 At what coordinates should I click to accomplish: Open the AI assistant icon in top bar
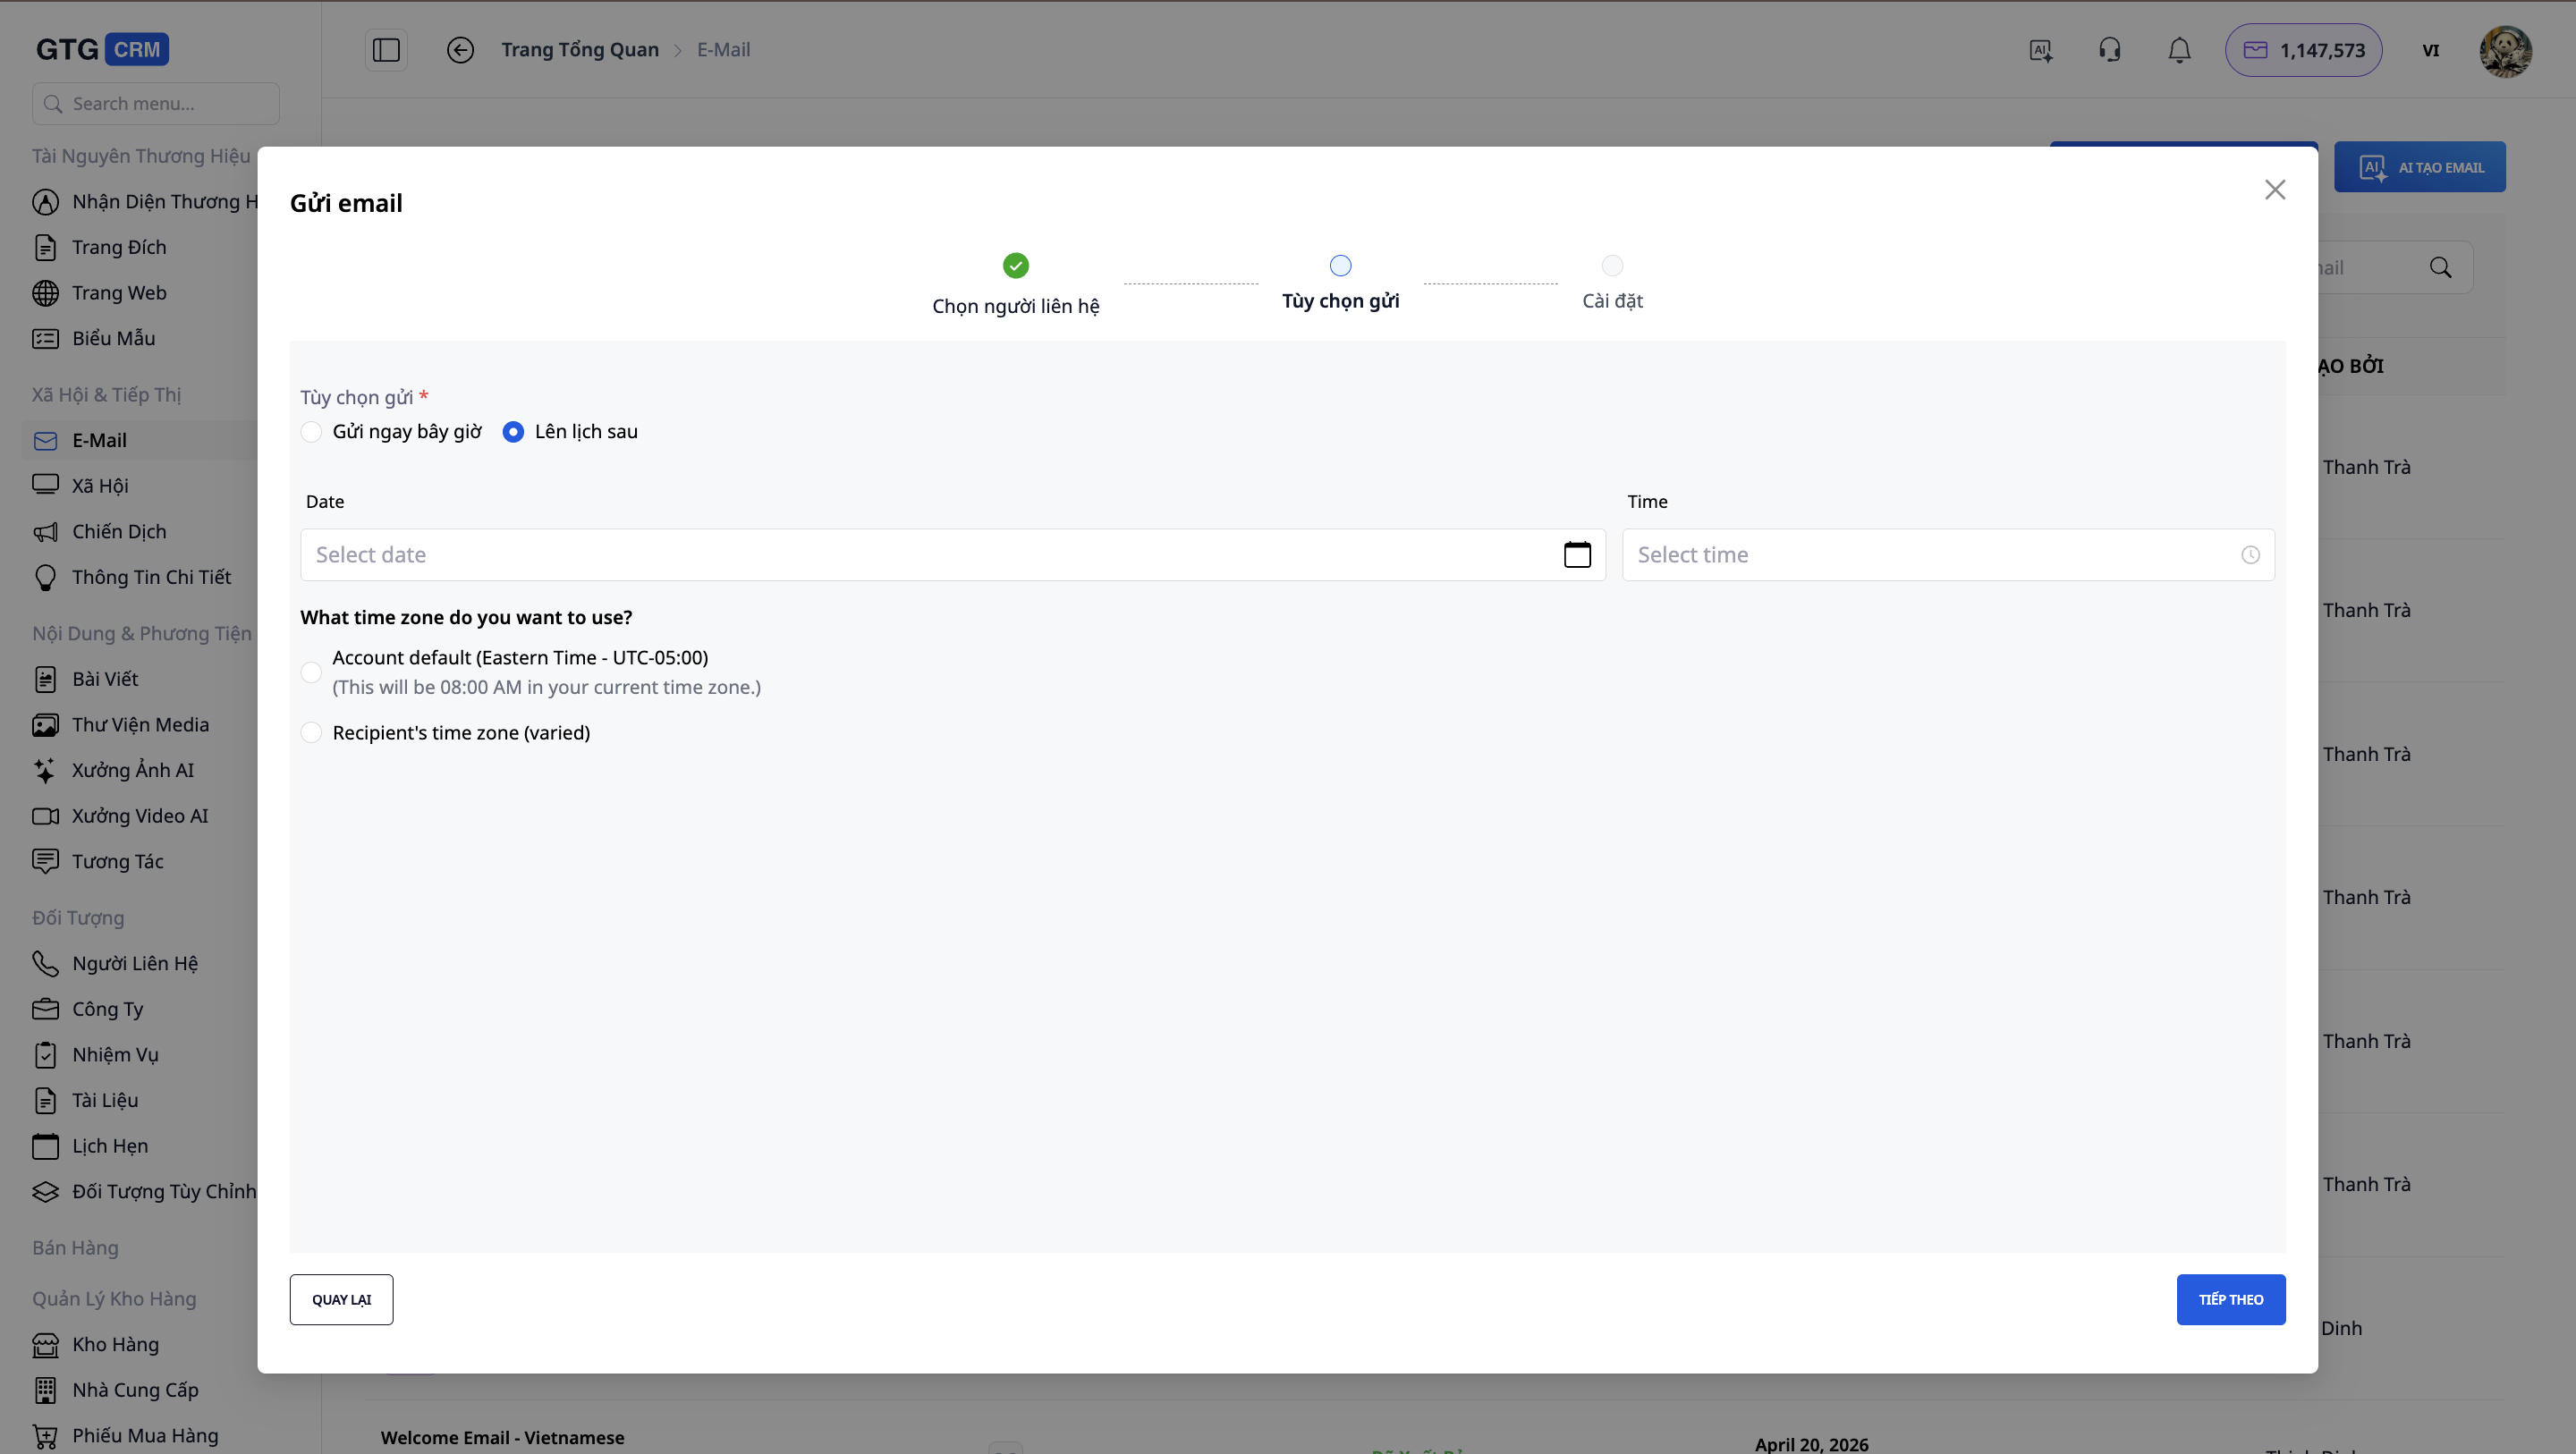[x=2041, y=49]
